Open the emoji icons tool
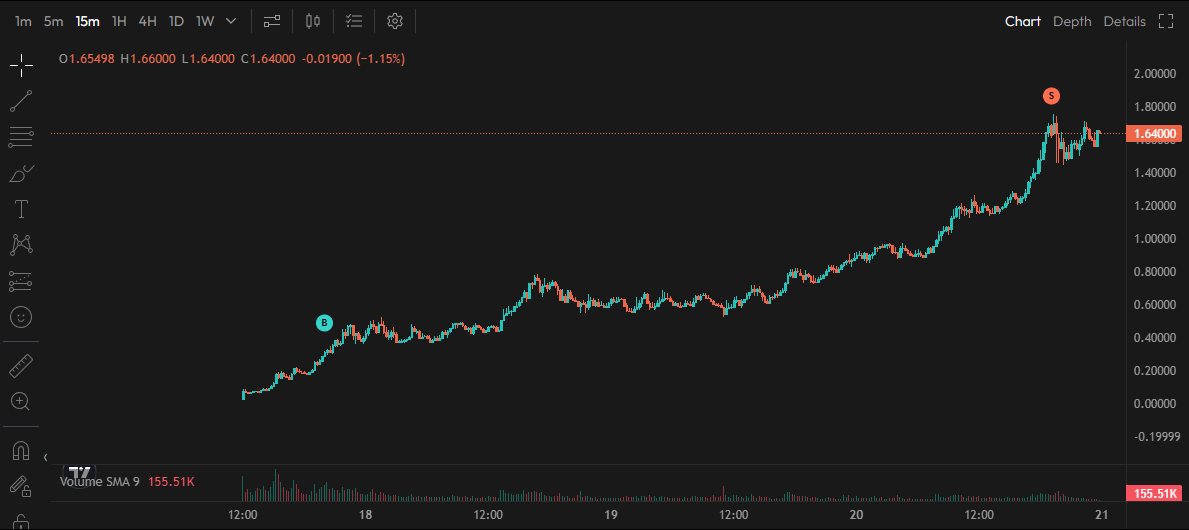1189x530 pixels. pyautogui.click(x=21, y=317)
